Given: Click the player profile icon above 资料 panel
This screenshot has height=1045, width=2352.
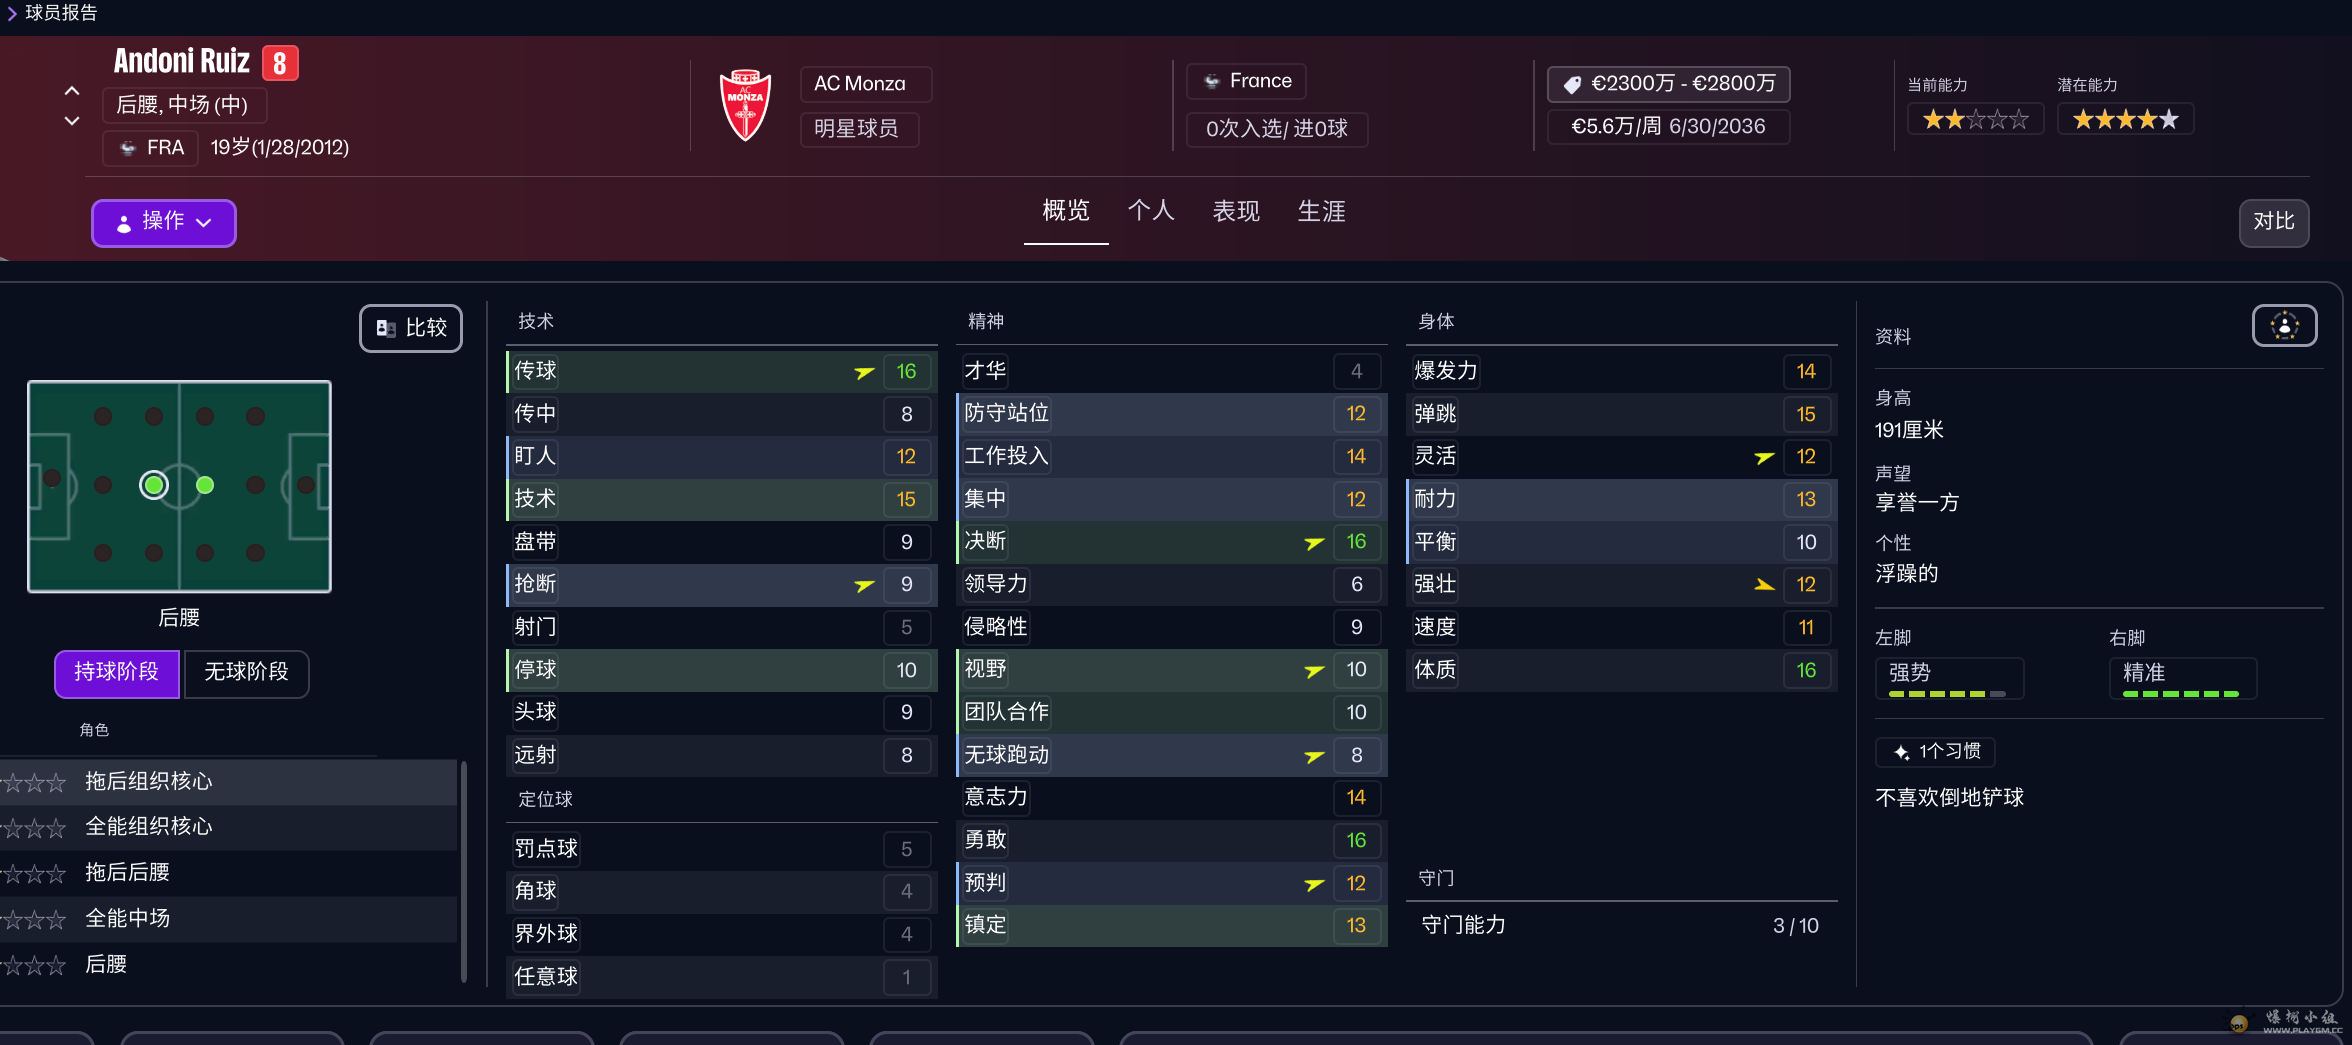Looking at the screenshot, I should 2284,325.
